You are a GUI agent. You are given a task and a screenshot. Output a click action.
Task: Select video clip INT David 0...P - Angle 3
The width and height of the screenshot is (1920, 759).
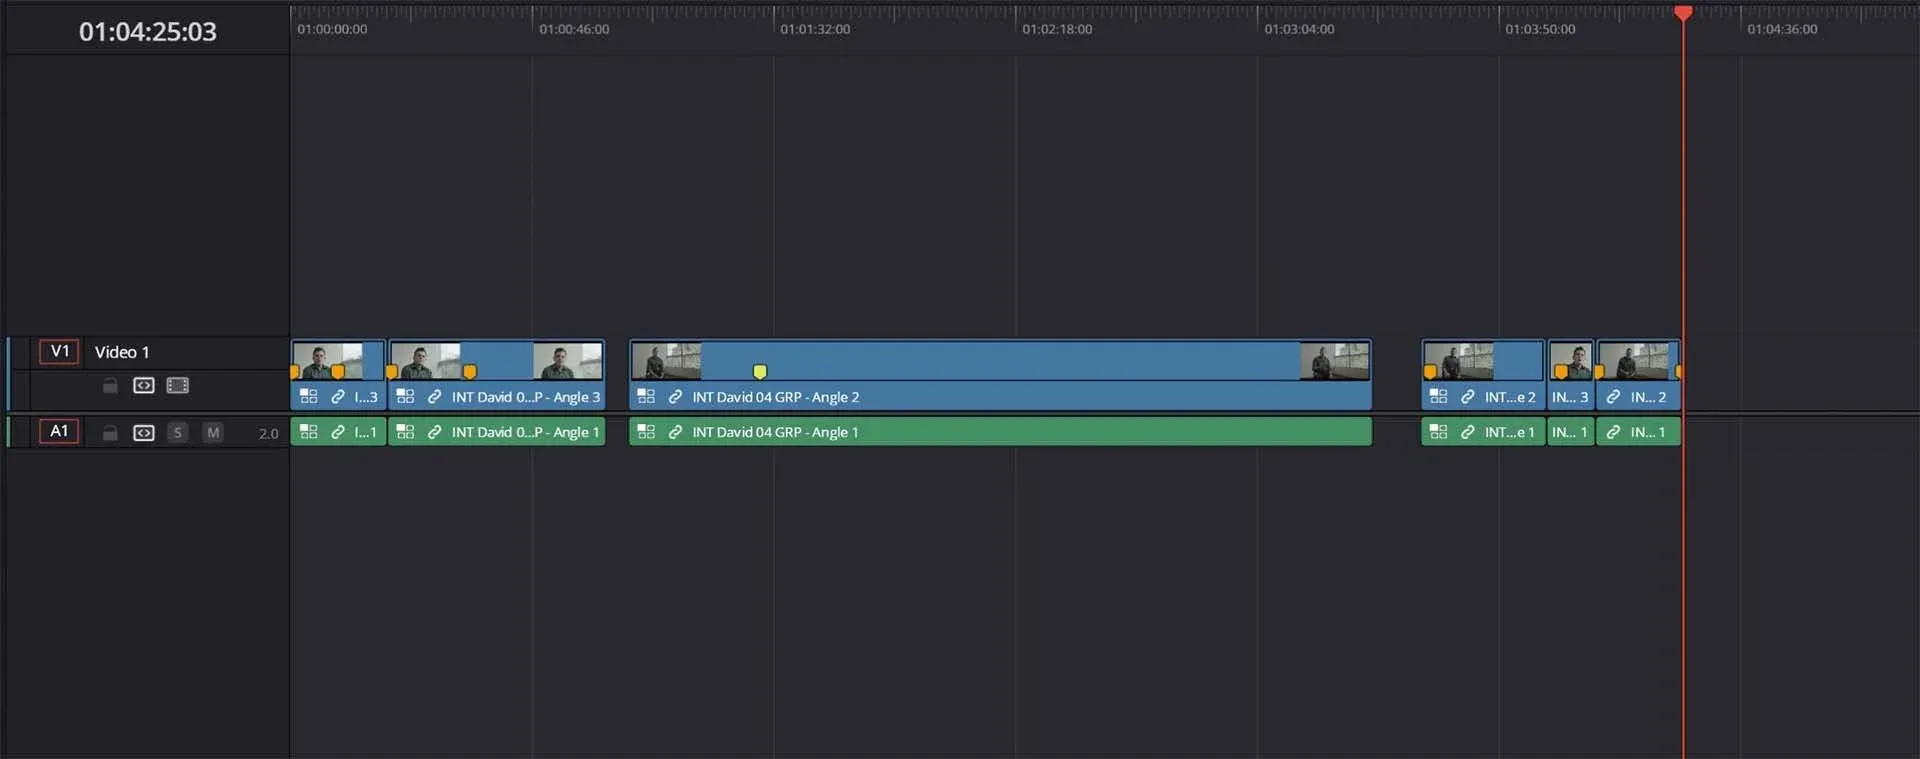coord(496,375)
